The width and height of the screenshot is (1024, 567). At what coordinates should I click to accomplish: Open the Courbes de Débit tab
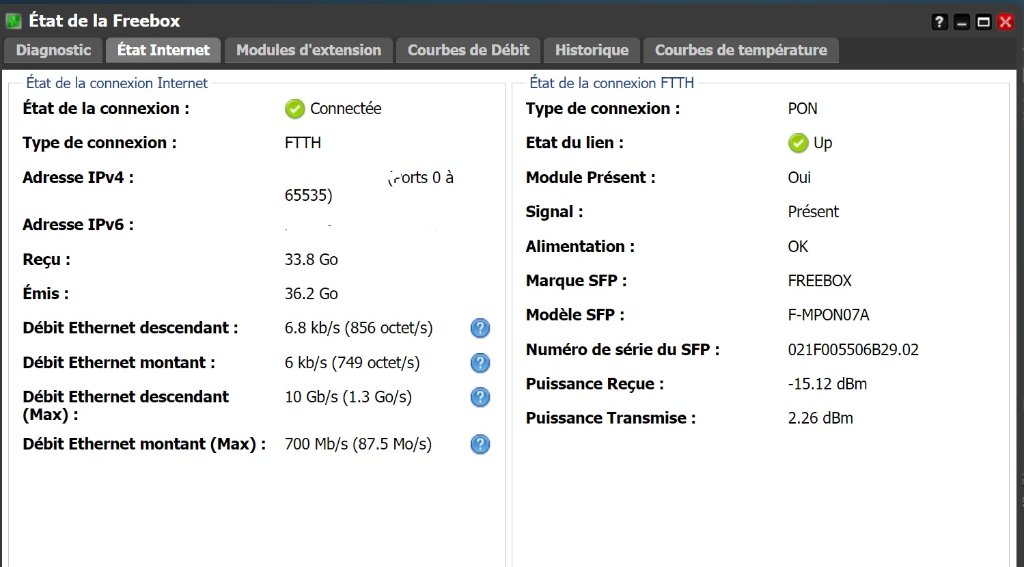(468, 50)
